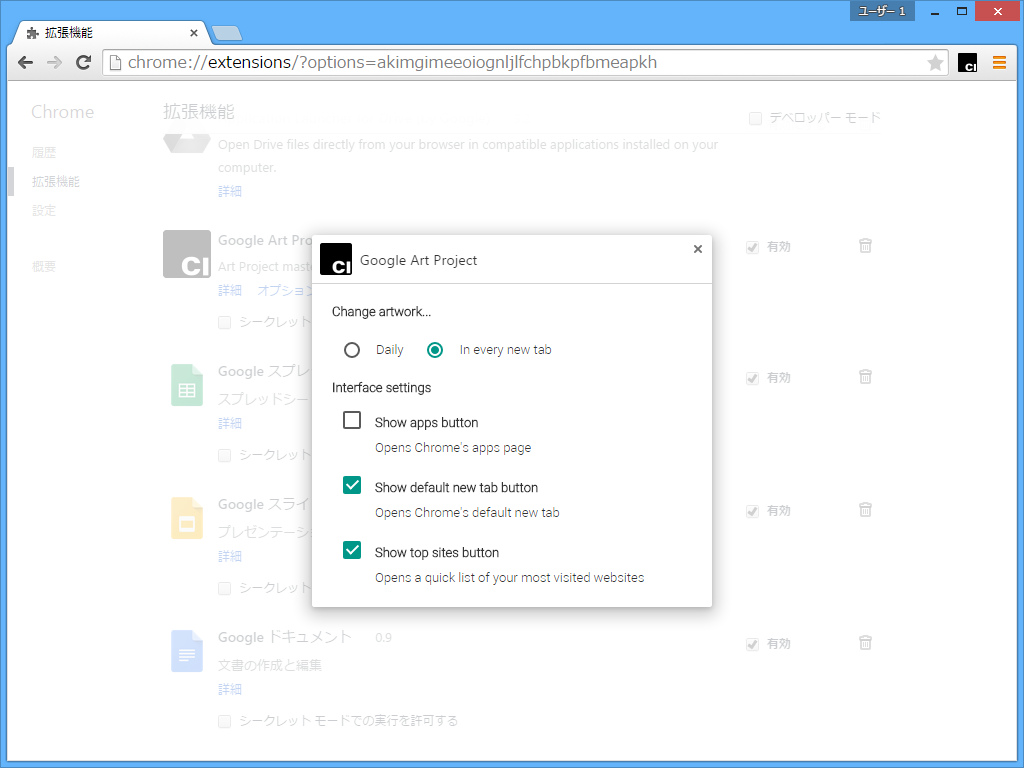This screenshot has height=768, width=1024.
Task: Go back with the browser back arrow
Action: (x=25, y=63)
